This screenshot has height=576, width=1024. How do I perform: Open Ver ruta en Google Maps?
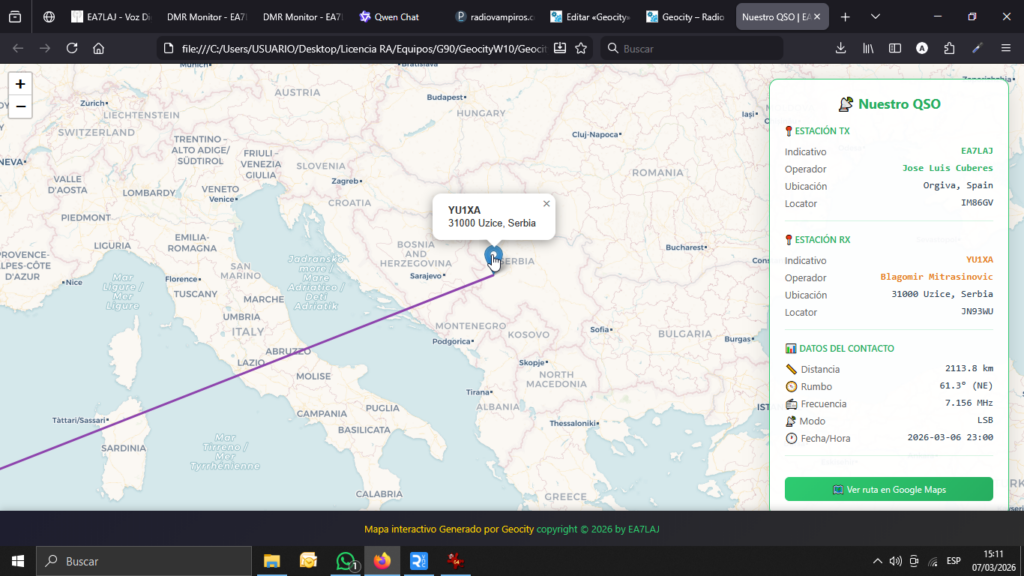pos(888,489)
